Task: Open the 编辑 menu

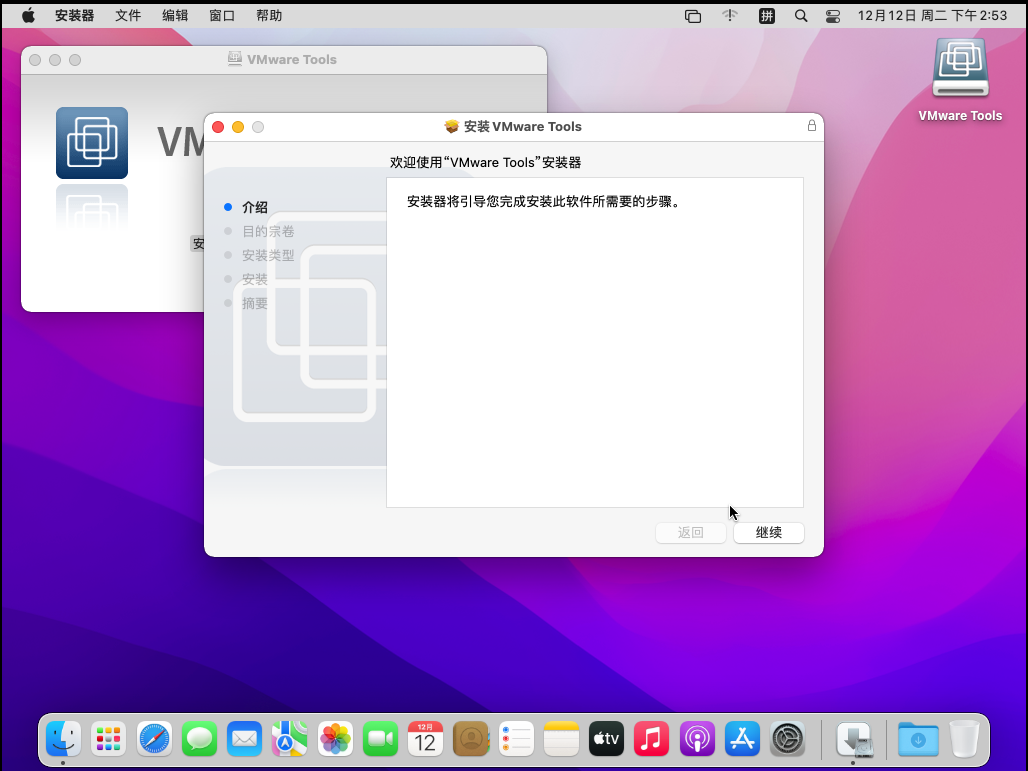Action: click(175, 16)
